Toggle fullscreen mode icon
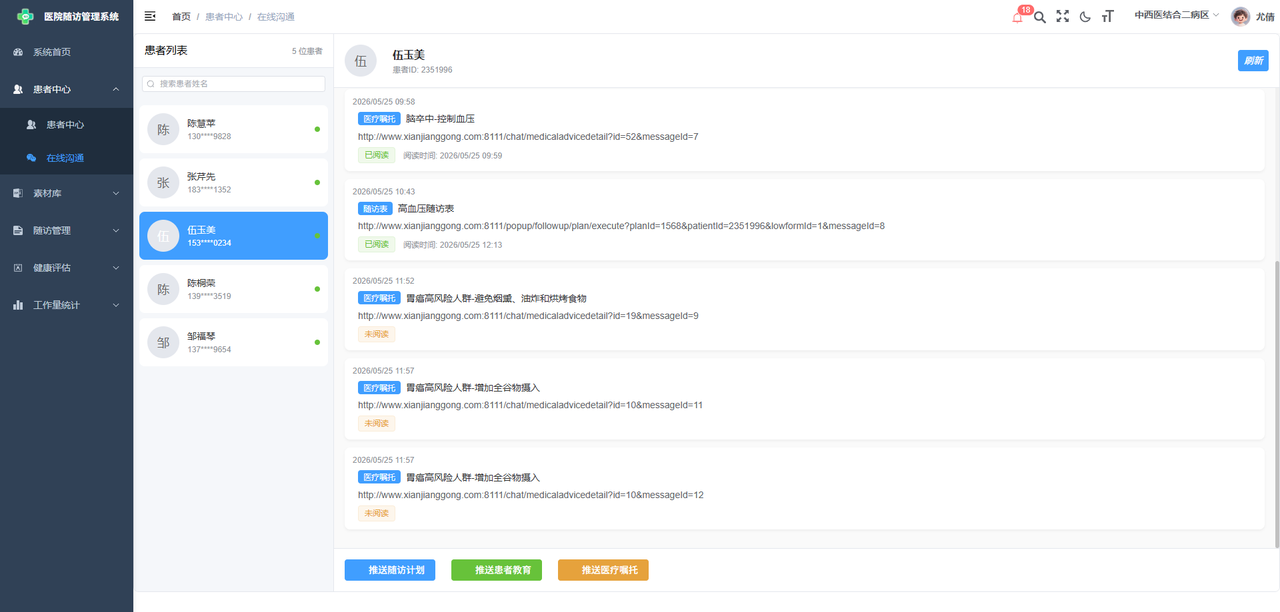Image resolution: width=1280 pixels, height=612 pixels. (x=1063, y=16)
